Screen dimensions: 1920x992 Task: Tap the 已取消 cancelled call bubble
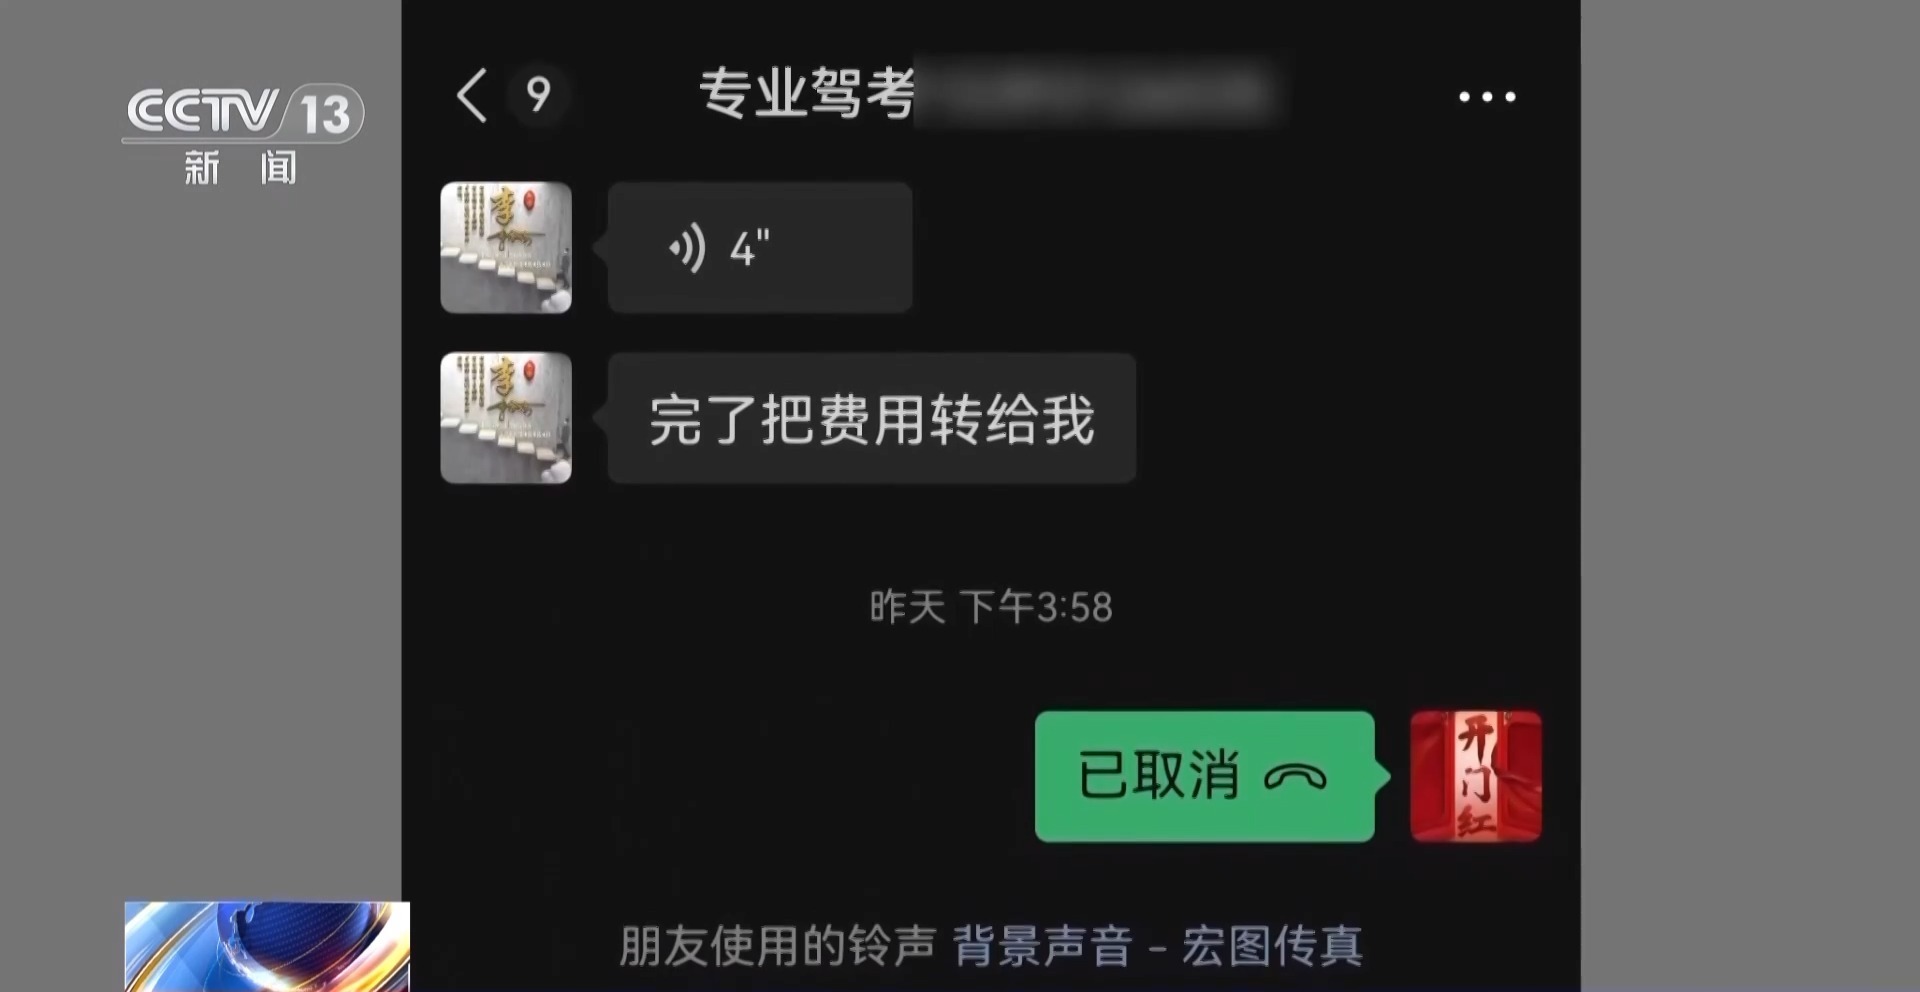1205,776
